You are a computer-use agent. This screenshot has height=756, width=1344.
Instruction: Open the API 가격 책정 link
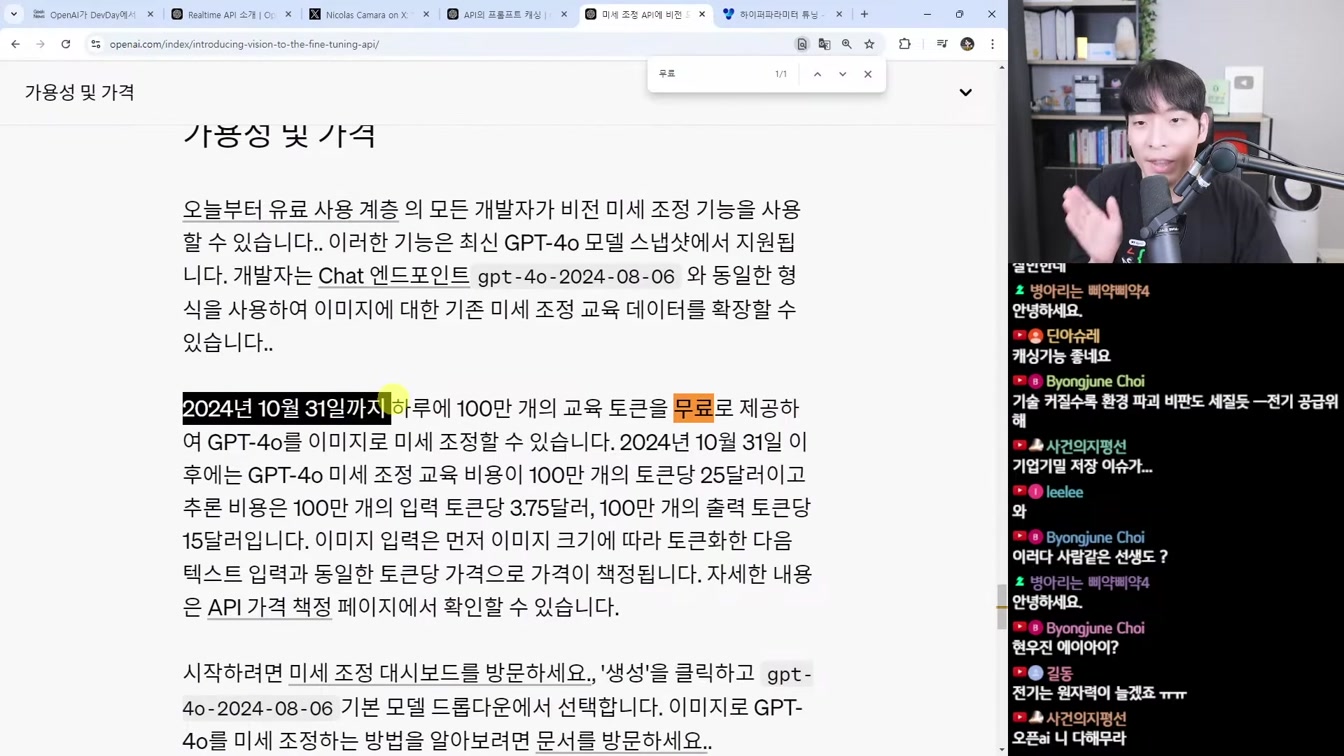tap(269, 608)
